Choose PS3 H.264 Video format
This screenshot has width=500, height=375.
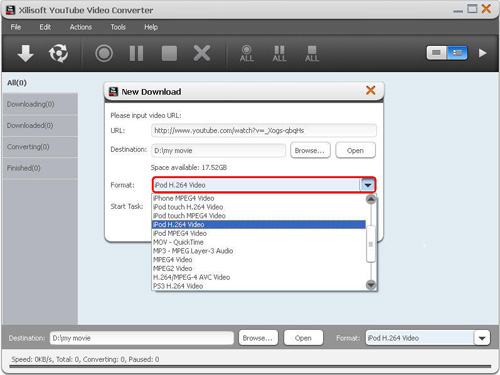click(259, 286)
